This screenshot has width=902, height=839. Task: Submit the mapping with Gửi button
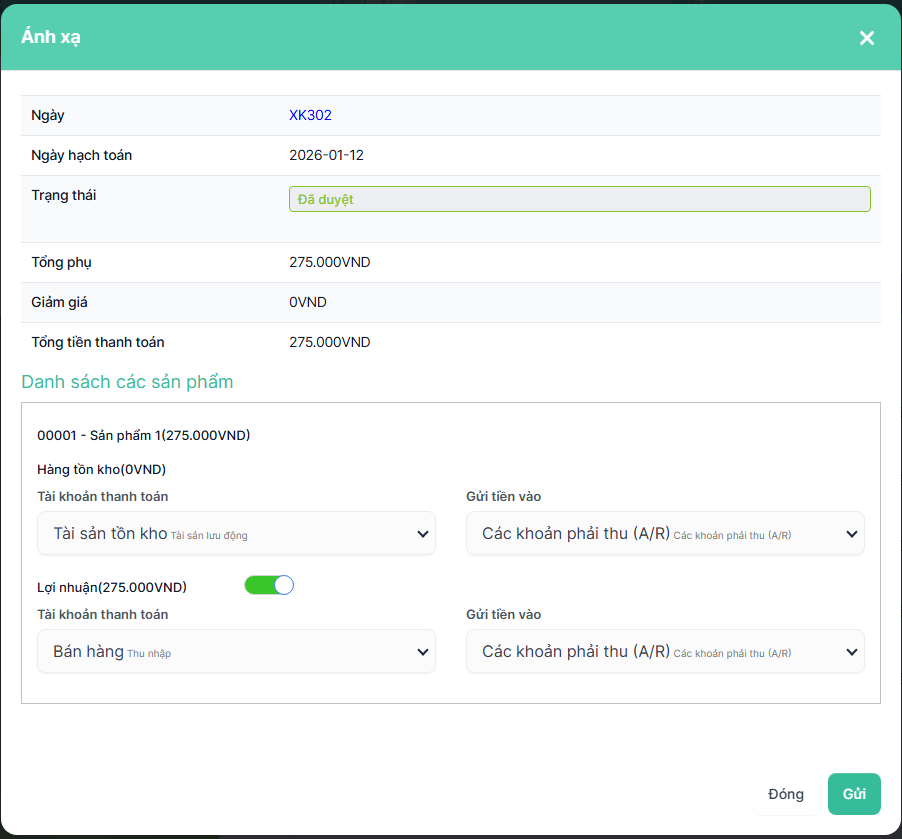coord(854,794)
